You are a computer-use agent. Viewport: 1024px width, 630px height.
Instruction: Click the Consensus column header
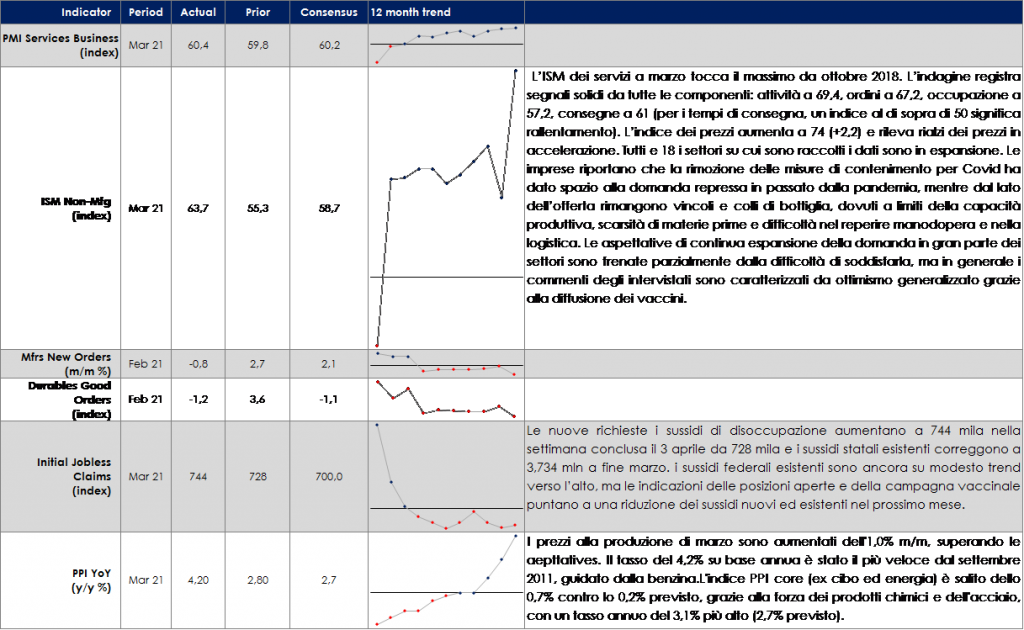coord(328,12)
